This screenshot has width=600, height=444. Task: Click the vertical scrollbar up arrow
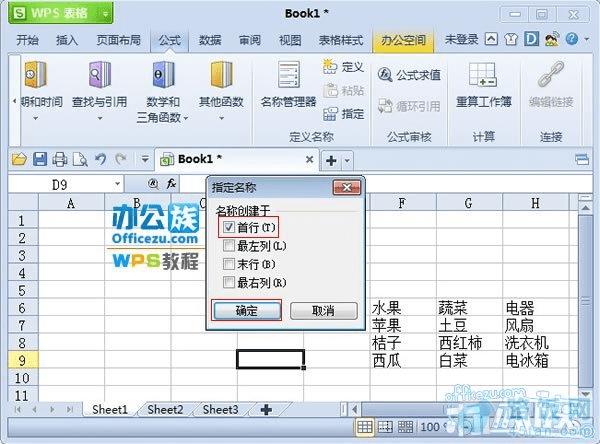pyautogui.click(x=585, y=208)
